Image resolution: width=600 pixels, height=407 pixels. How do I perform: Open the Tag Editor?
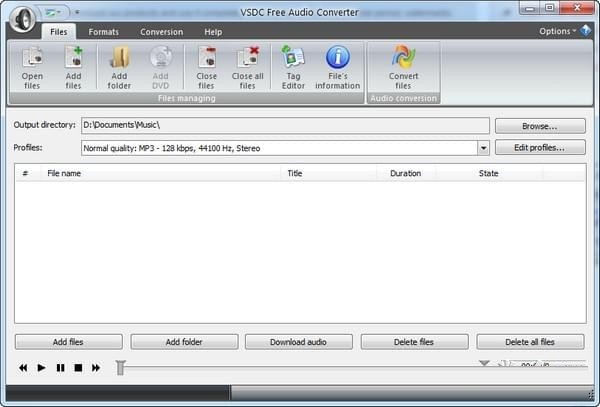[x=293, y=67]
